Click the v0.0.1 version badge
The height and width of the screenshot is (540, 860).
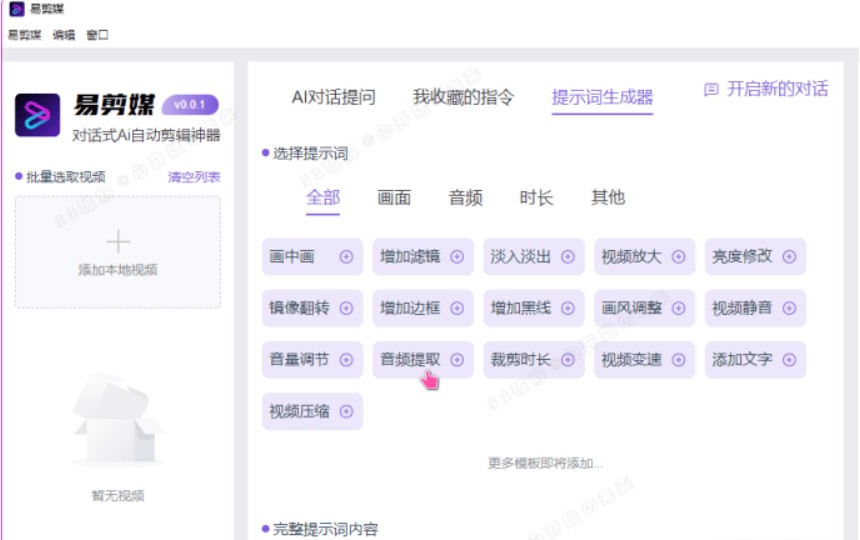point(190,105)
